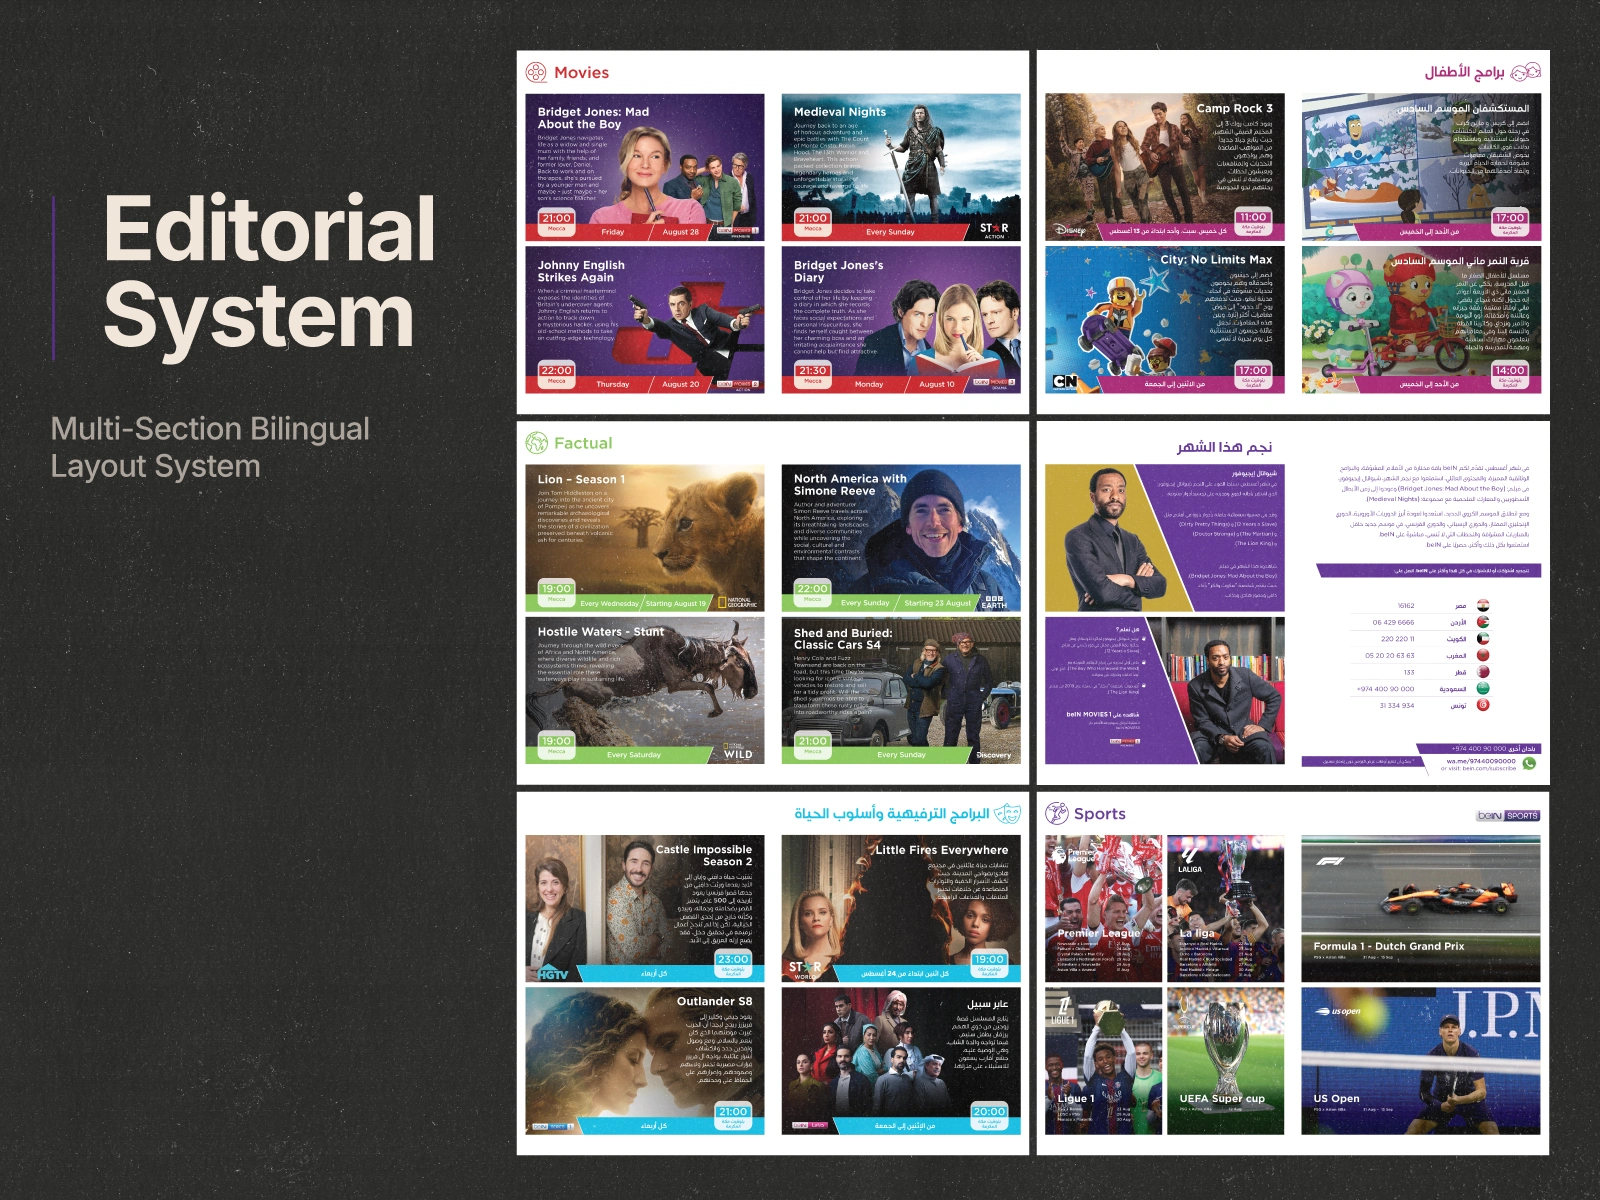The height and width of the screenshot is (1200, 1600).
Task: Click the globe icon beside Factual
Action: [x=537, y=442]
